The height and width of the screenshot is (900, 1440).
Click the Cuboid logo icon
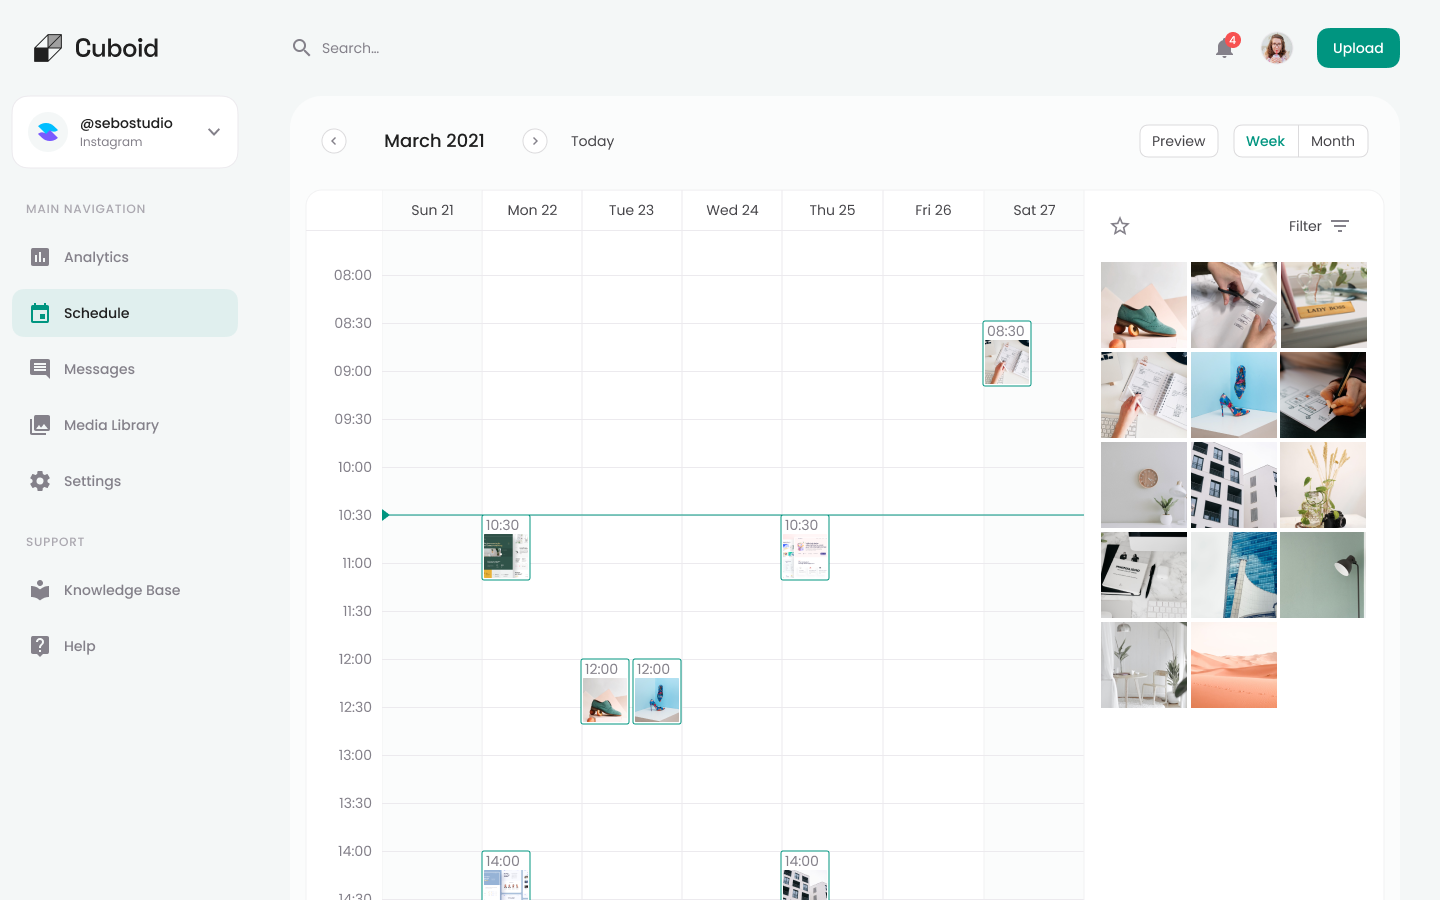coord(47,48)
